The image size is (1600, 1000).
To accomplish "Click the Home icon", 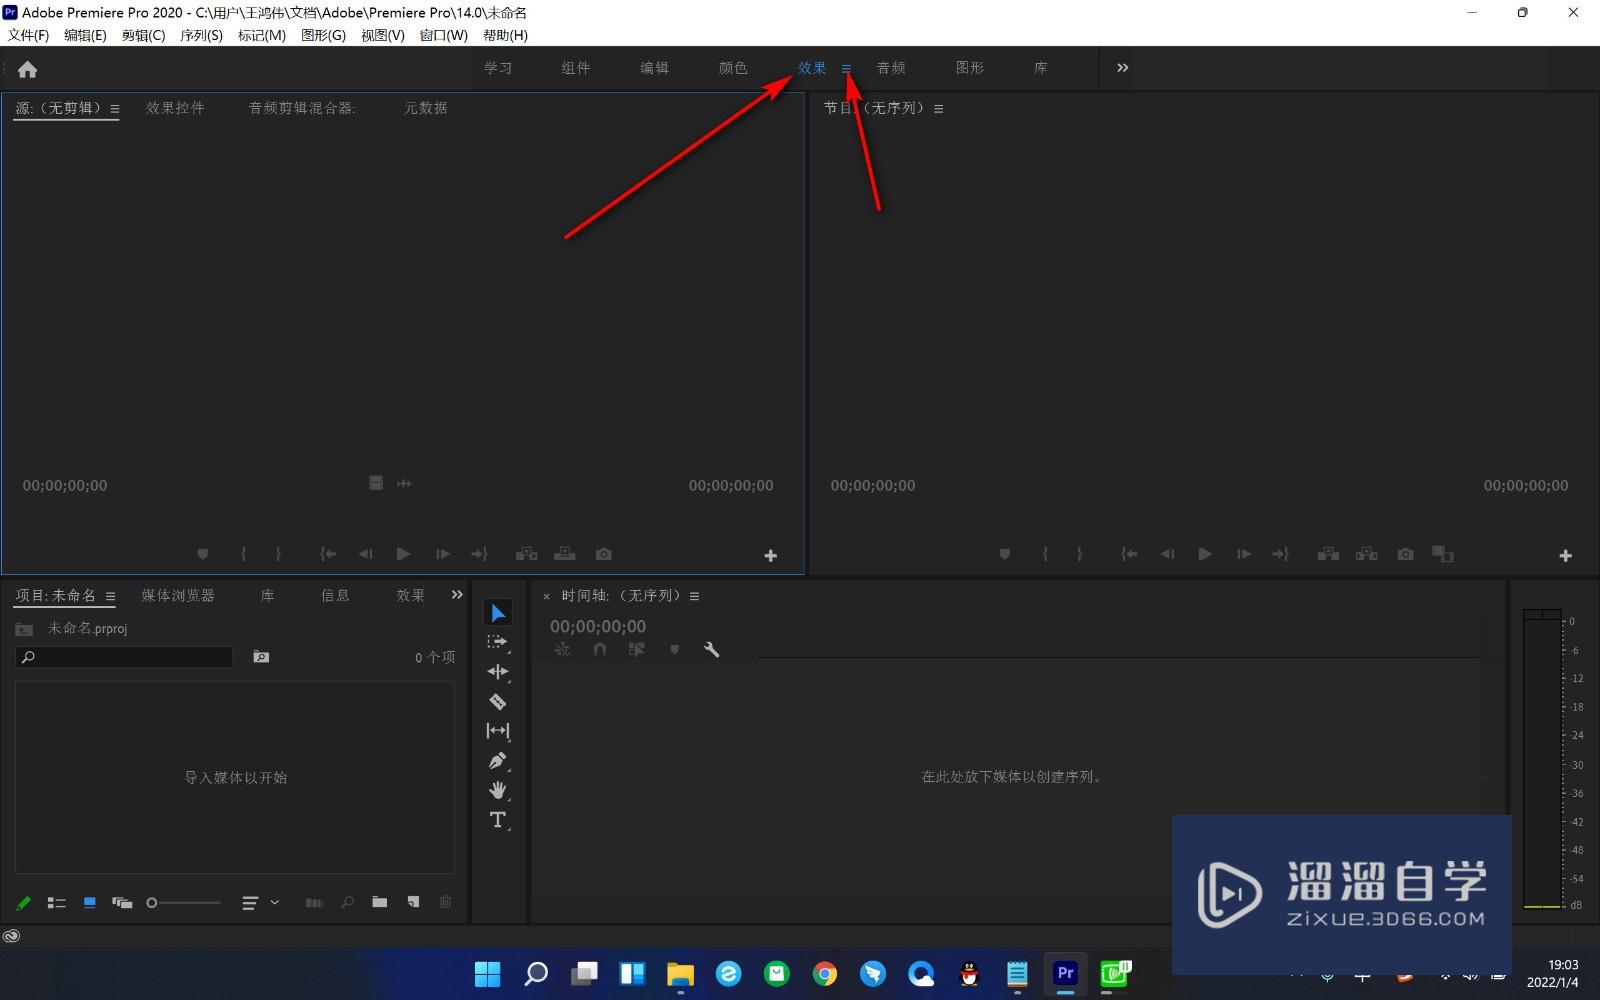I will tap(28, 69).
